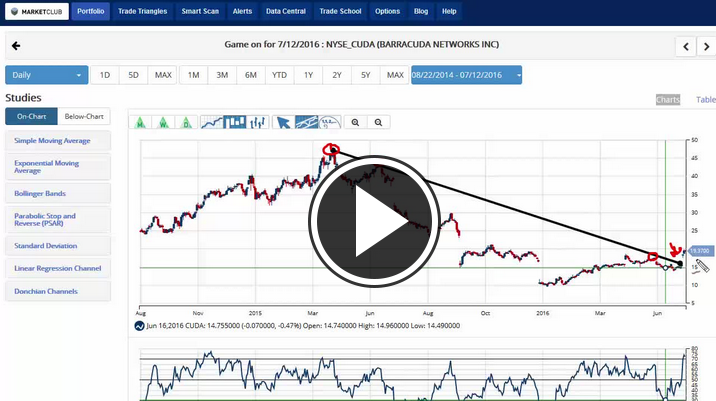The height and width of the screenshot is (401, 716).
Task: Click the trend line start handle at chart peak
Action: tap(333, 150)
